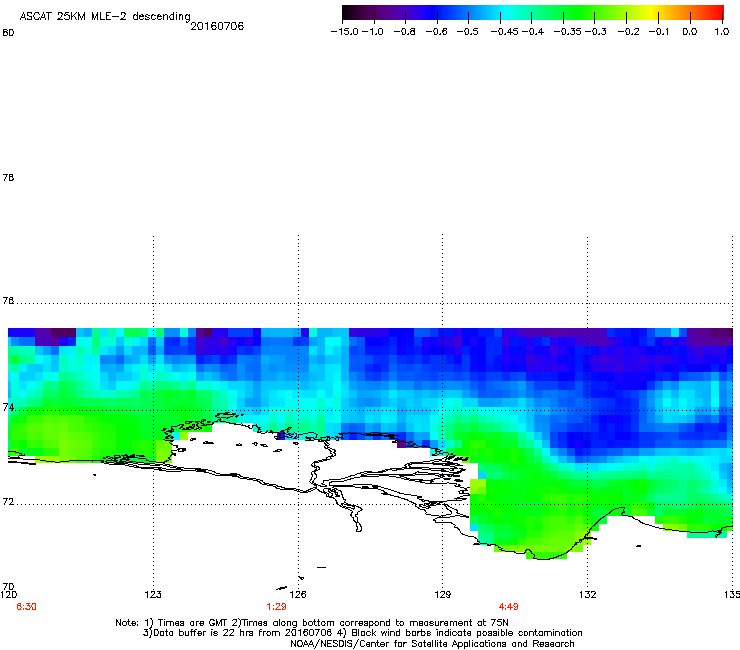Image resolution: width=740 pixels, height=650 pixels.
Task: Click the -15.0 colorbar label
Action: click(345, 32)
